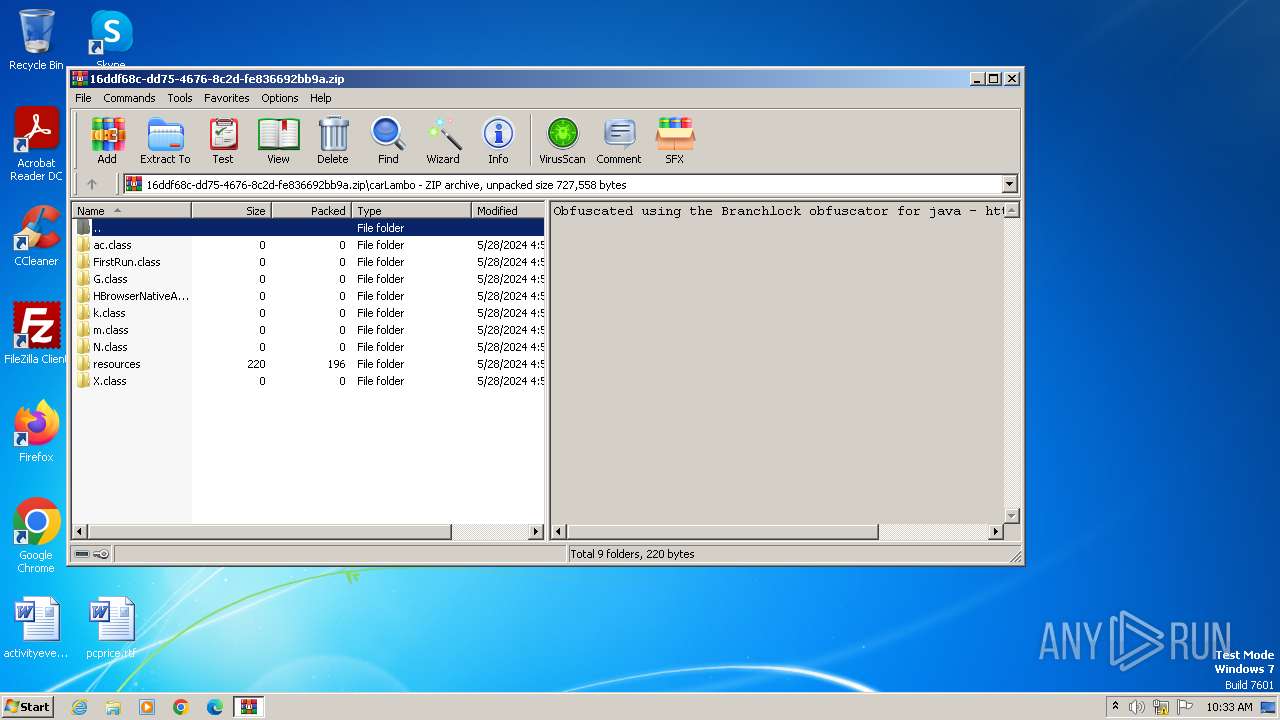Viewport: 1280px width, 720px height.
Task: Open the Help menu
Action: pyautogui.click(x=321, y=98)
